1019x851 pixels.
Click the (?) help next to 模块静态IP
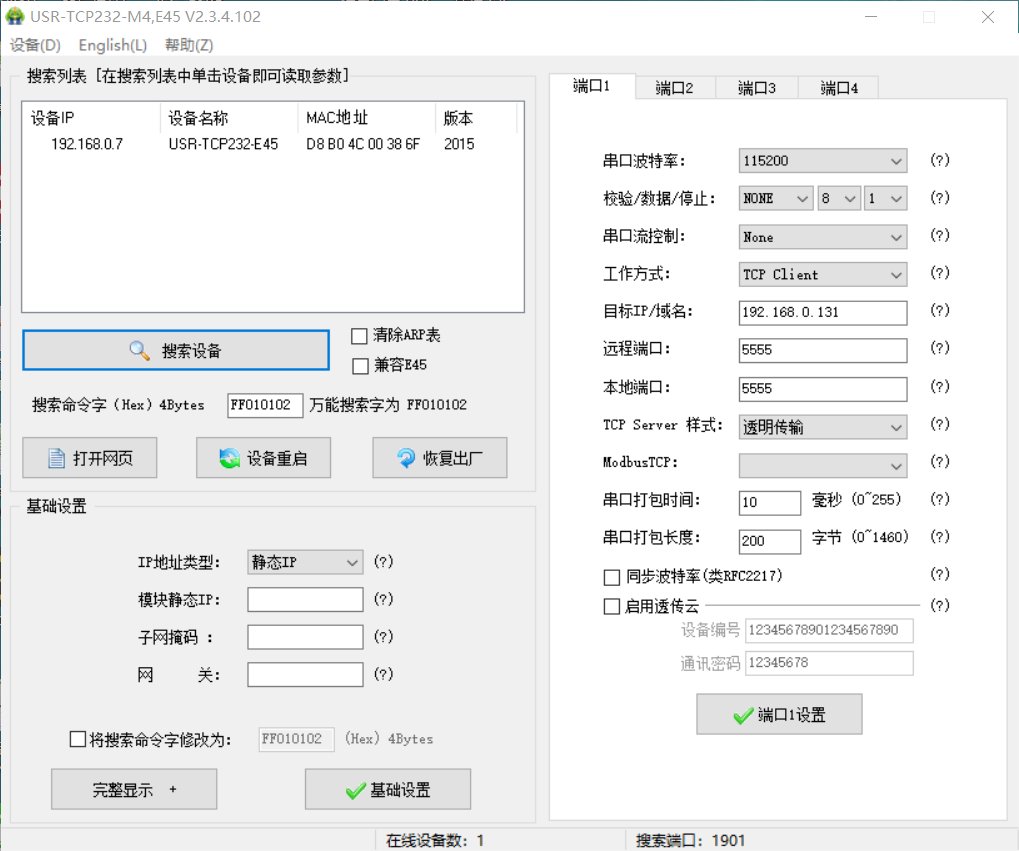pyautogui.click(x=383, y=599)
